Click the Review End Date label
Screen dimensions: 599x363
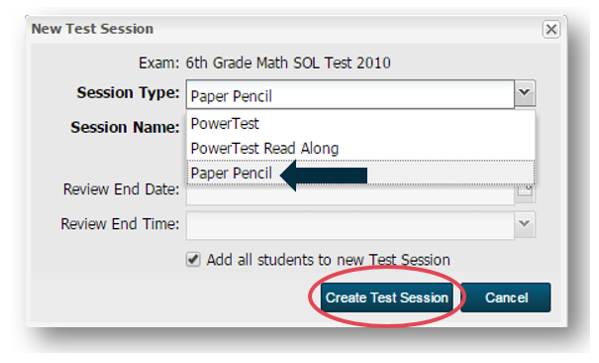tap(121, 189)
